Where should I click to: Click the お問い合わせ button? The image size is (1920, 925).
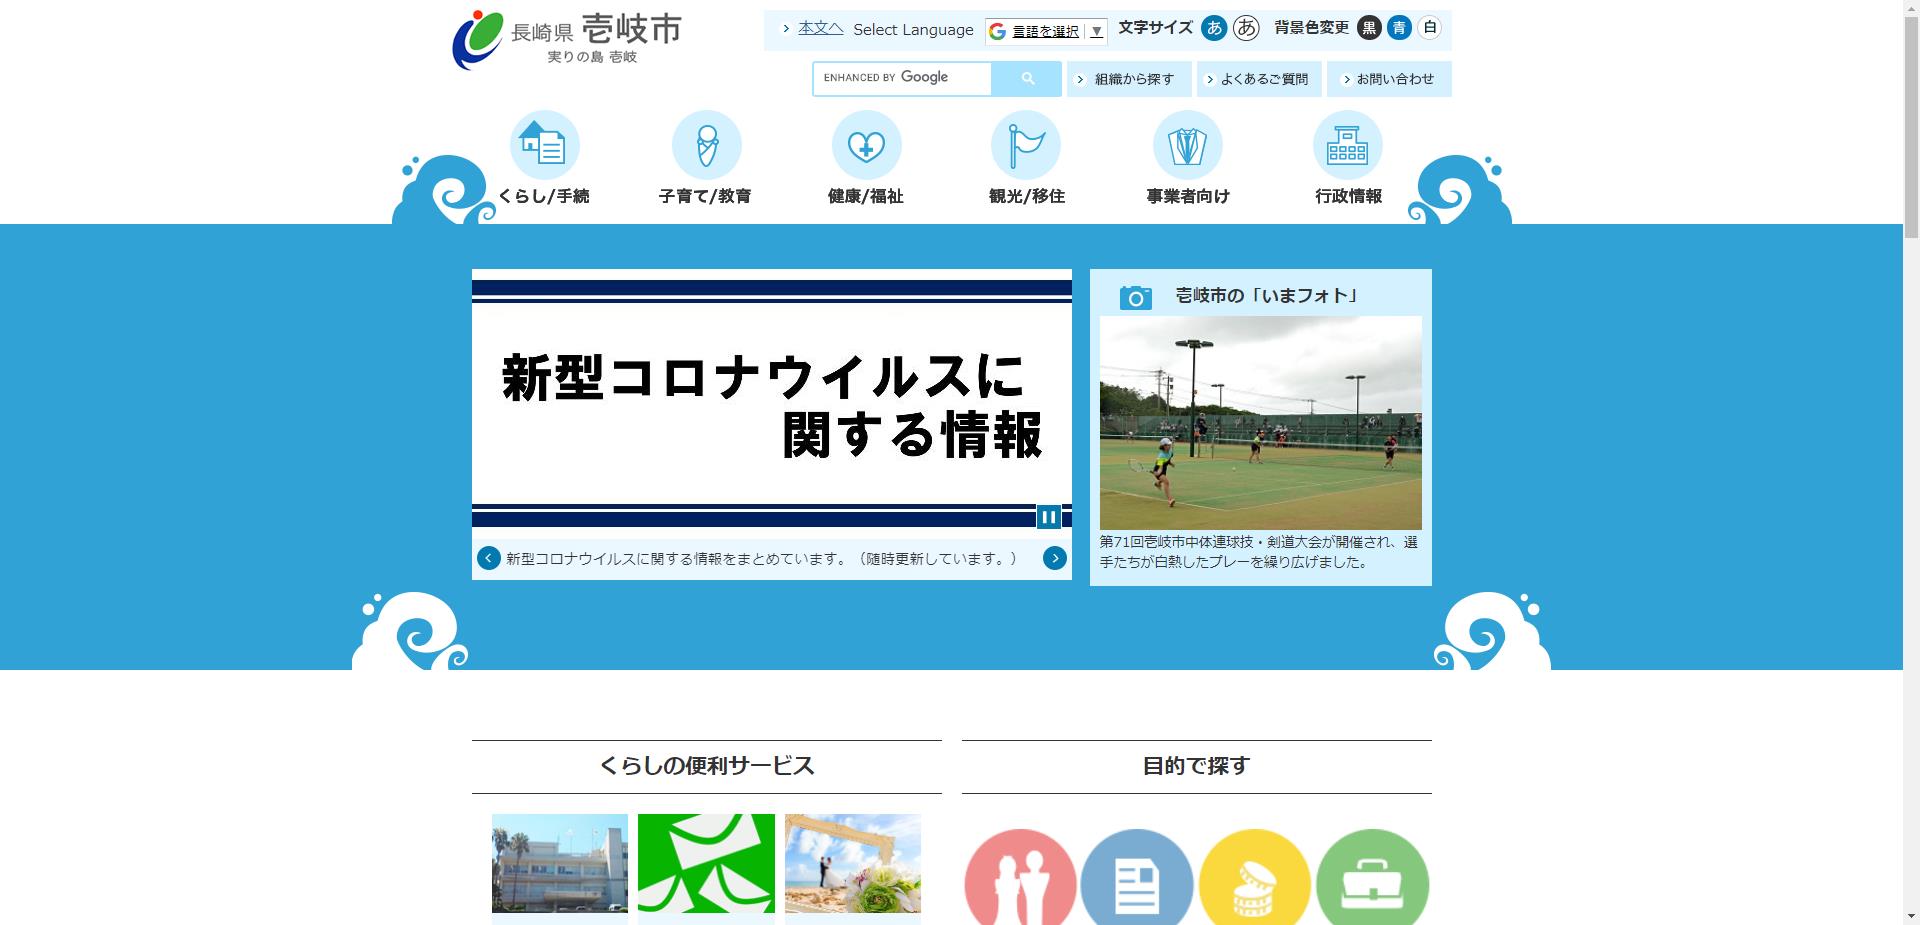(1389, 78)
